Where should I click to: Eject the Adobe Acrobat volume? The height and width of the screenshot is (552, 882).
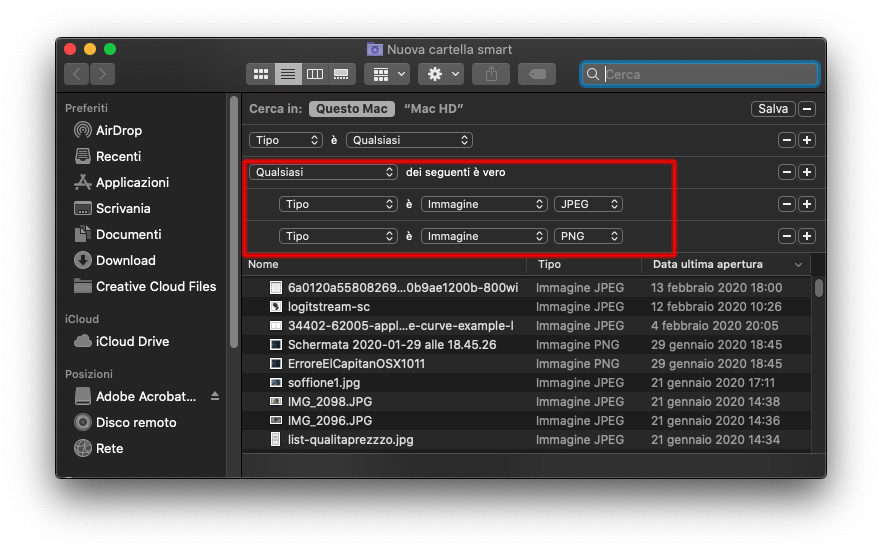[214, 397]
